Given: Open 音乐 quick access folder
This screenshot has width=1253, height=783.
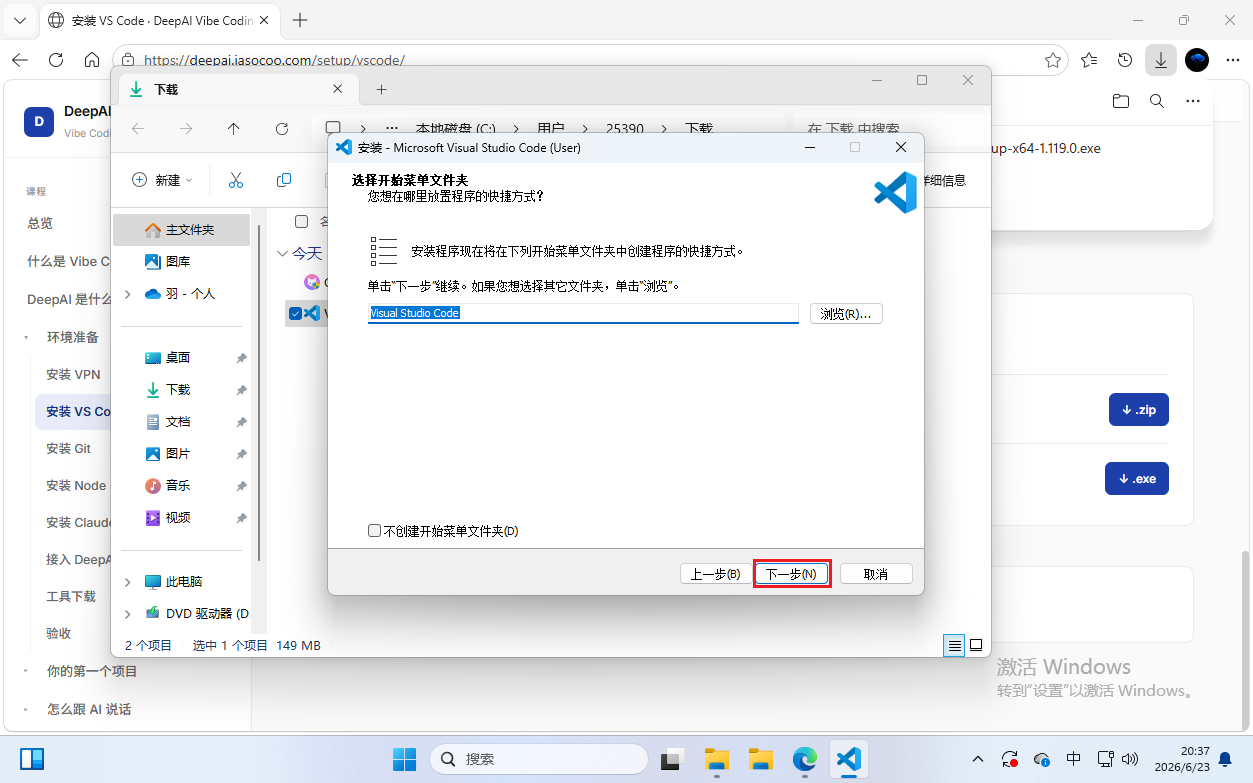Looking at the screenshot, I should pyautogui.click(x=180, y=486).
